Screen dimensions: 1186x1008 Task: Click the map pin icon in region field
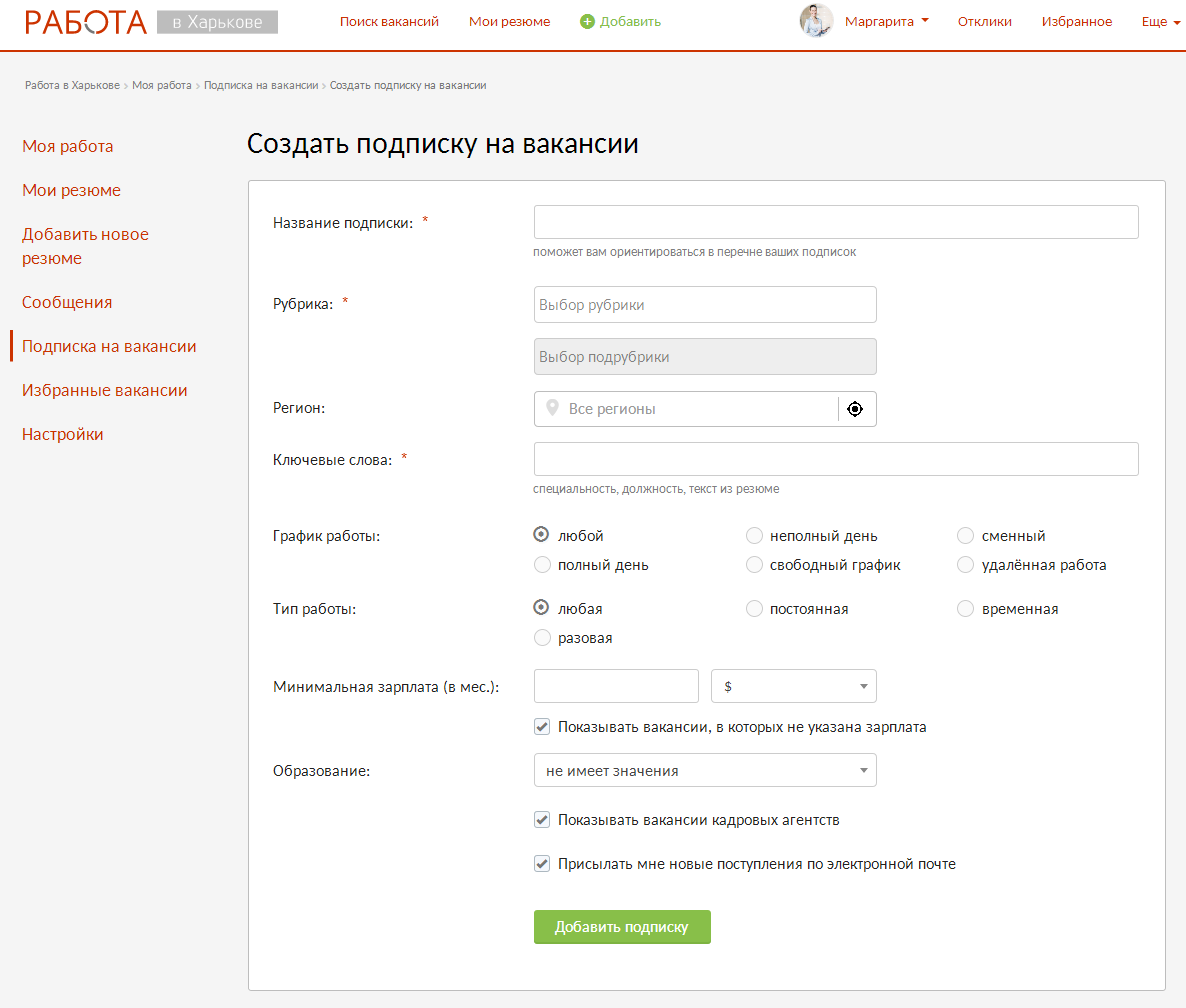pyautogui.click(x=552, y=409)
